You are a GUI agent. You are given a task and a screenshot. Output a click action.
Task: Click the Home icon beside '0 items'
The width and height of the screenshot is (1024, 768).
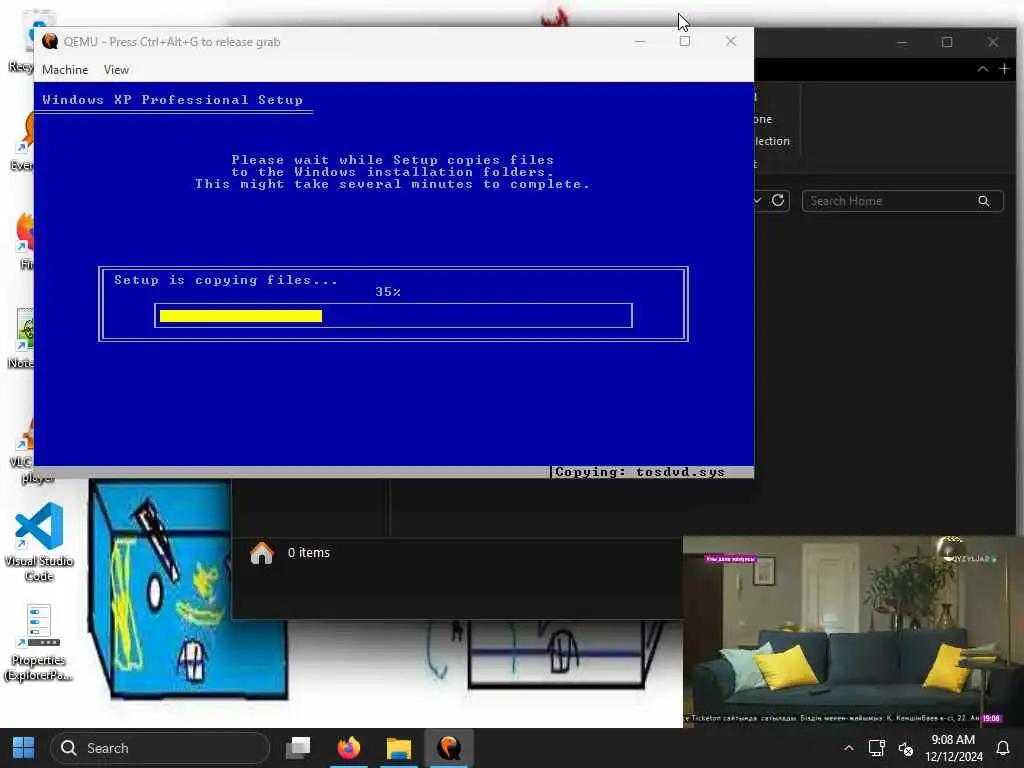coord(261,553)
